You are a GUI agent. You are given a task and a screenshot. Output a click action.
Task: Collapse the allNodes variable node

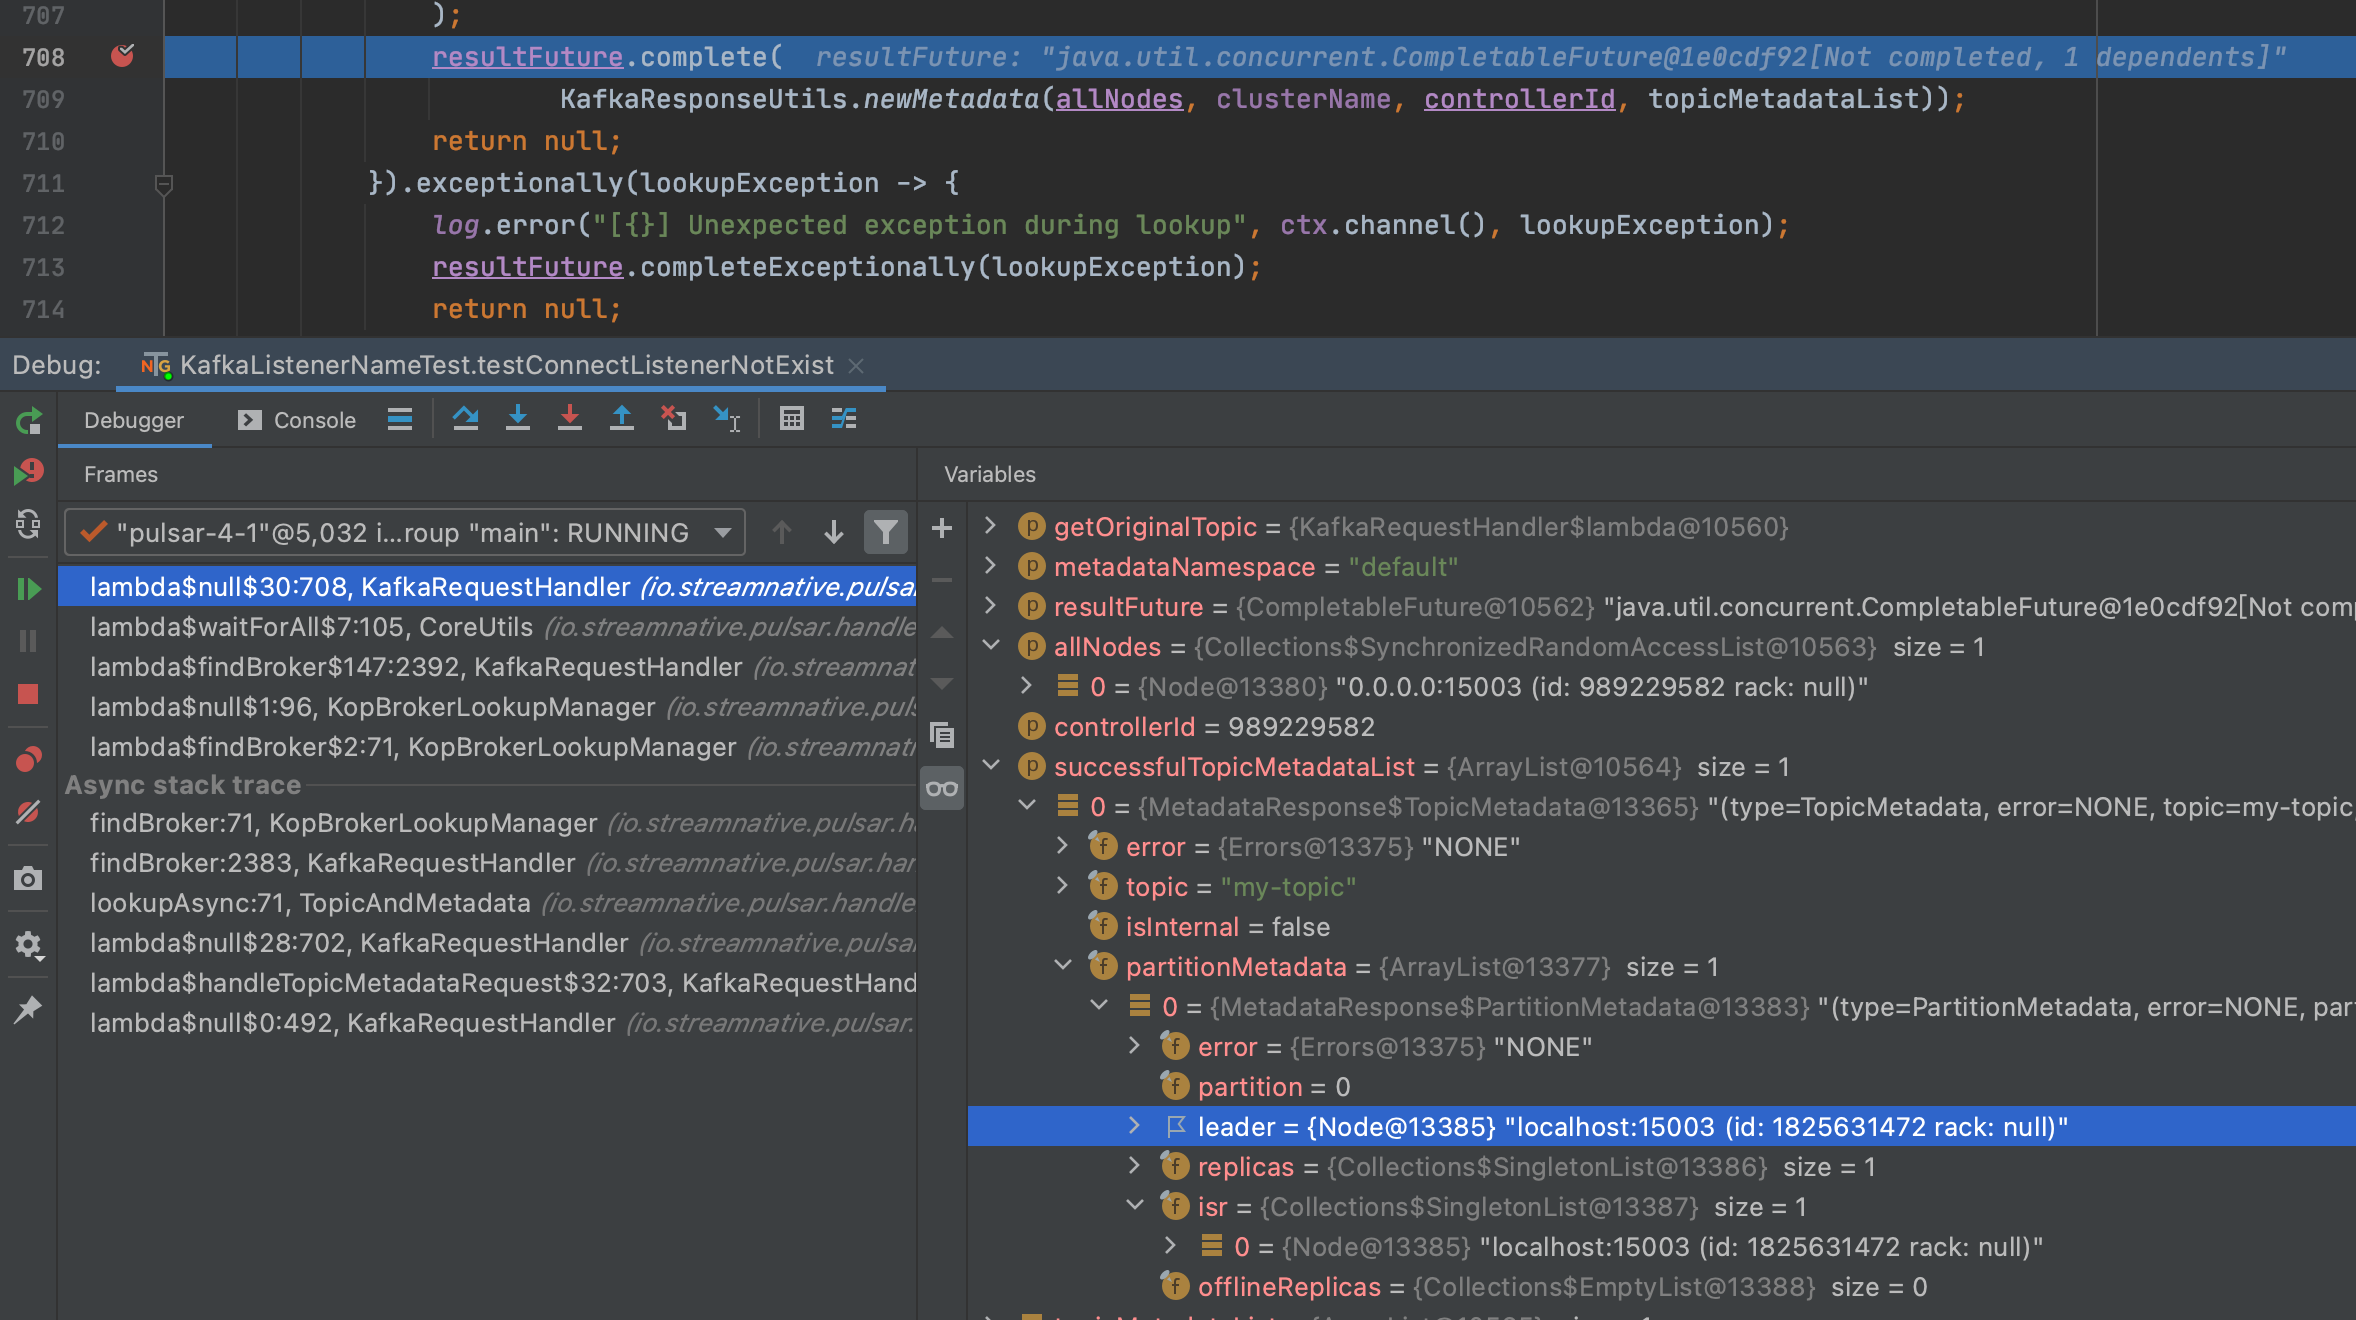[990, 646]
